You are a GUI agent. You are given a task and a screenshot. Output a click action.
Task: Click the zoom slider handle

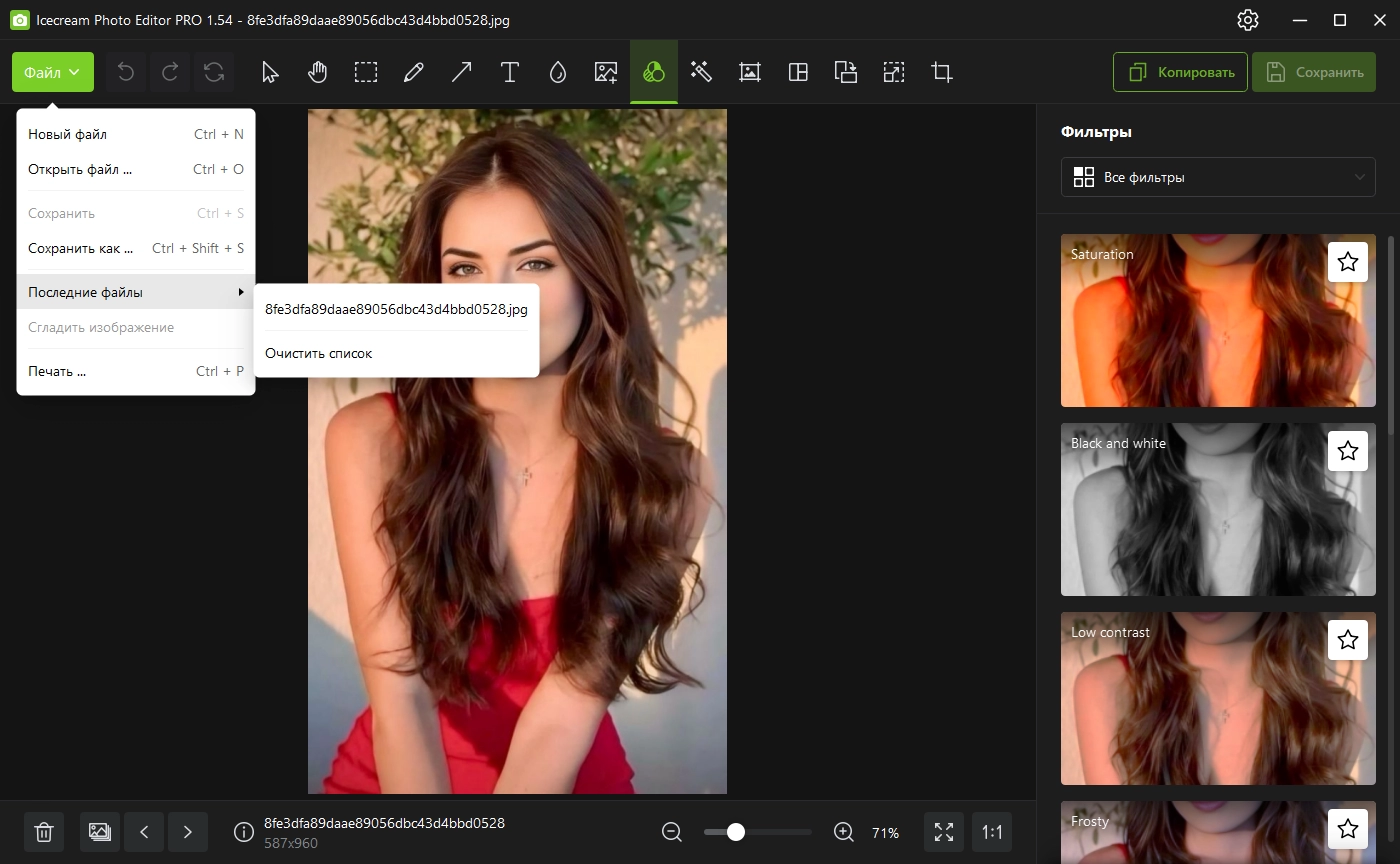pyautogui.click(x=736, y=832)
